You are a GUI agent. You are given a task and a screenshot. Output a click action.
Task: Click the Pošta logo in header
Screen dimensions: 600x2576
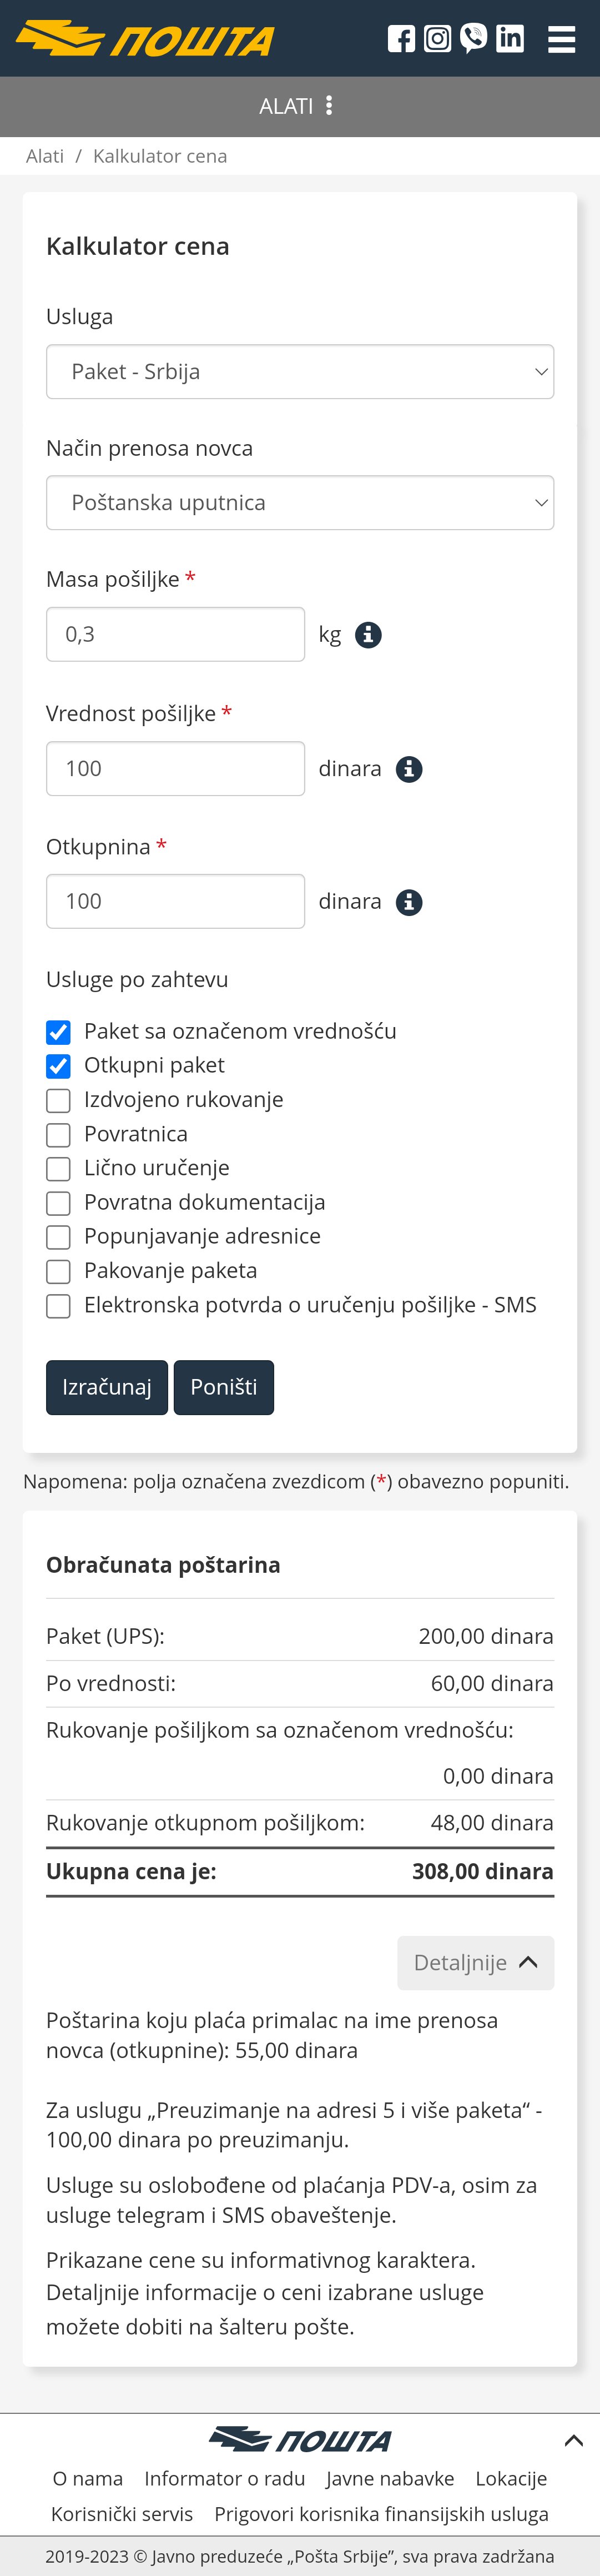[146, 39]
